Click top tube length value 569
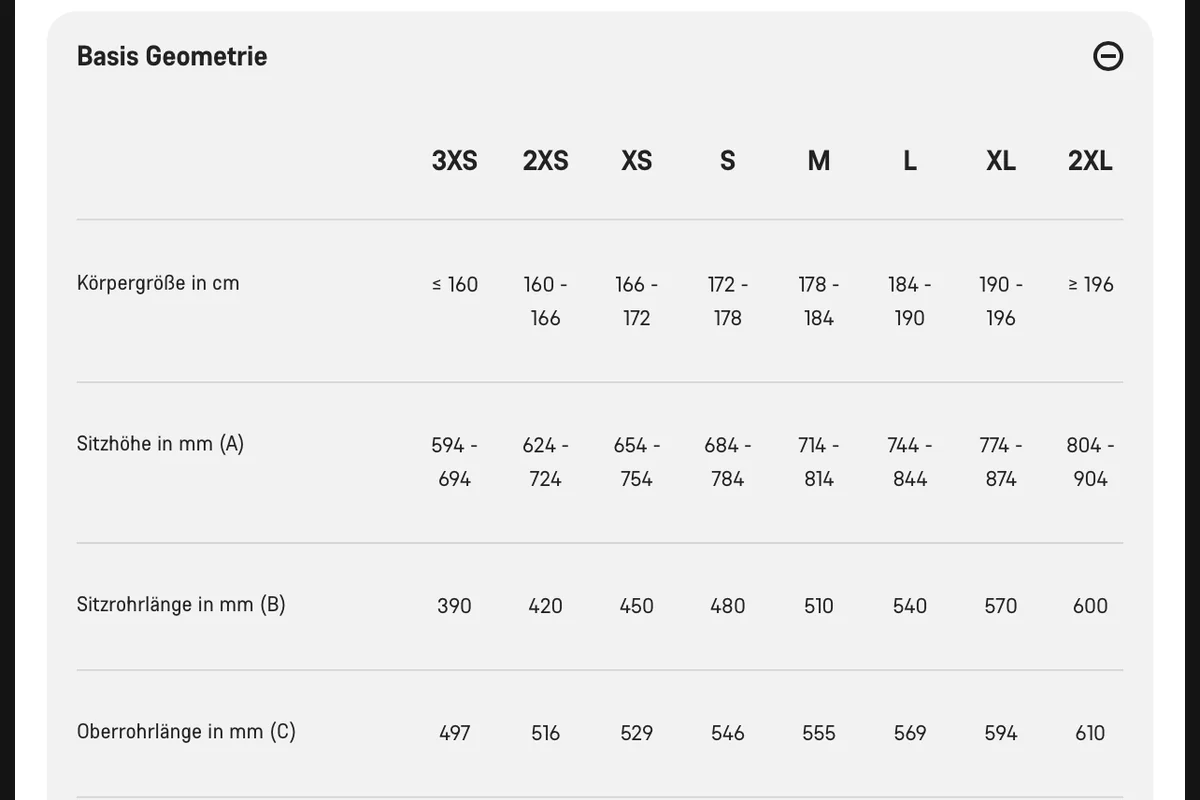 click(x=909, y=733)
